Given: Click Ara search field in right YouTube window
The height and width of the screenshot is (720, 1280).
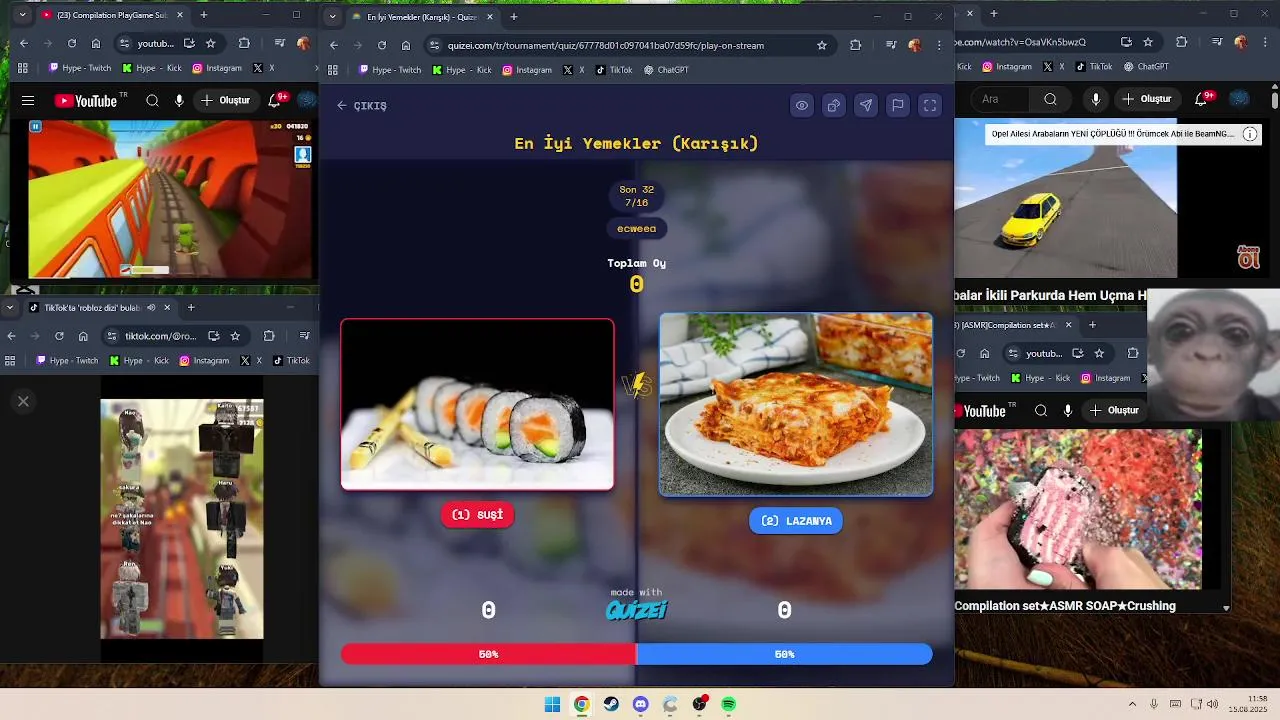Looking at the screenshot, I should tap(1002, 99).
